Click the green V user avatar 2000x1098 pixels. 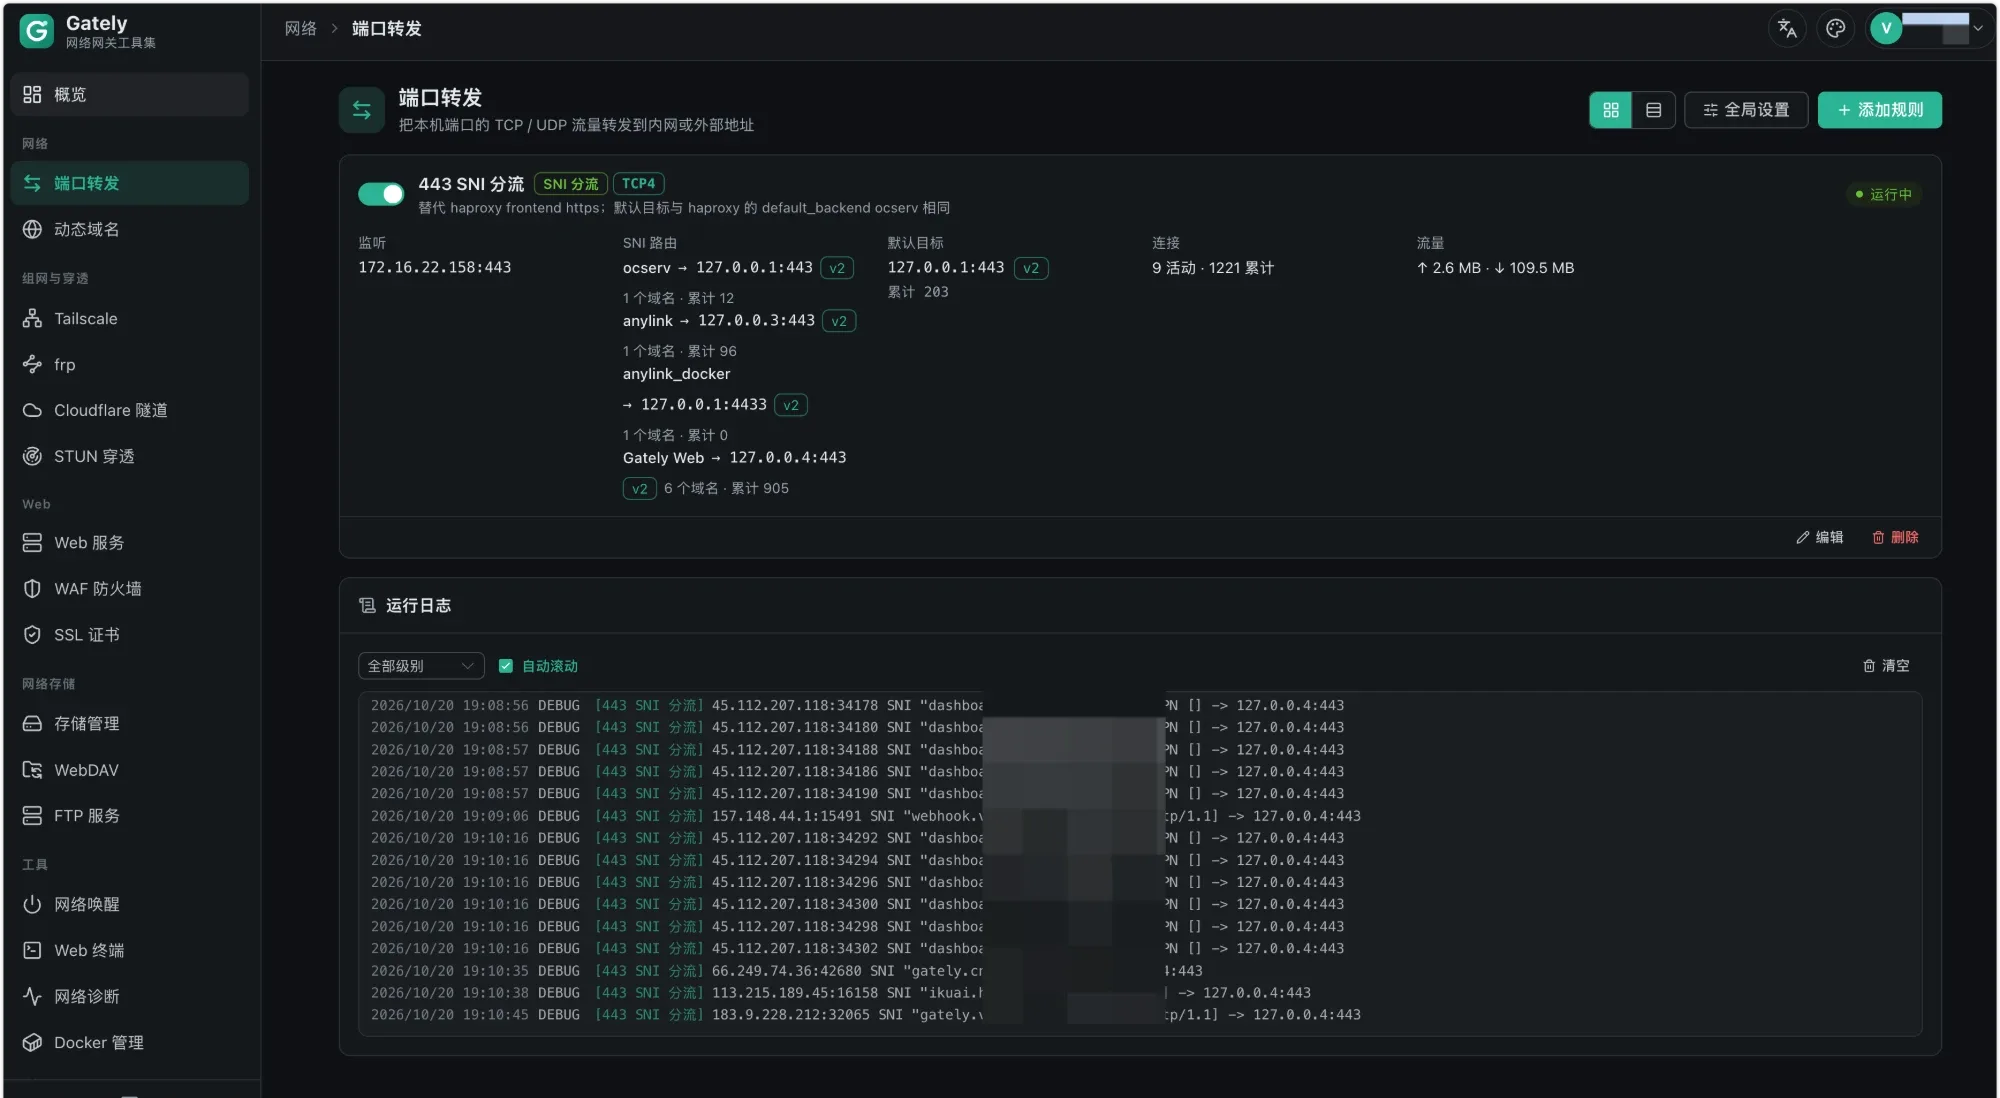(x=1886, y=28)
